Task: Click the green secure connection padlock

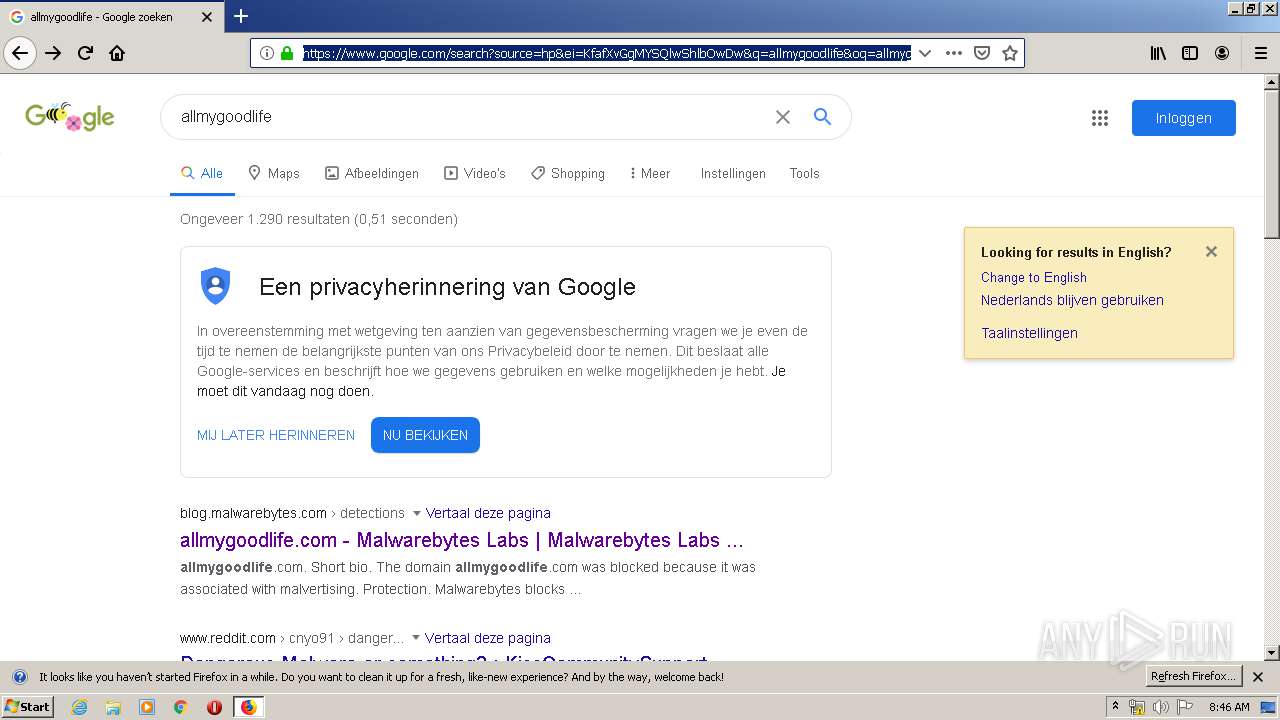Action: tap(287, 53)
